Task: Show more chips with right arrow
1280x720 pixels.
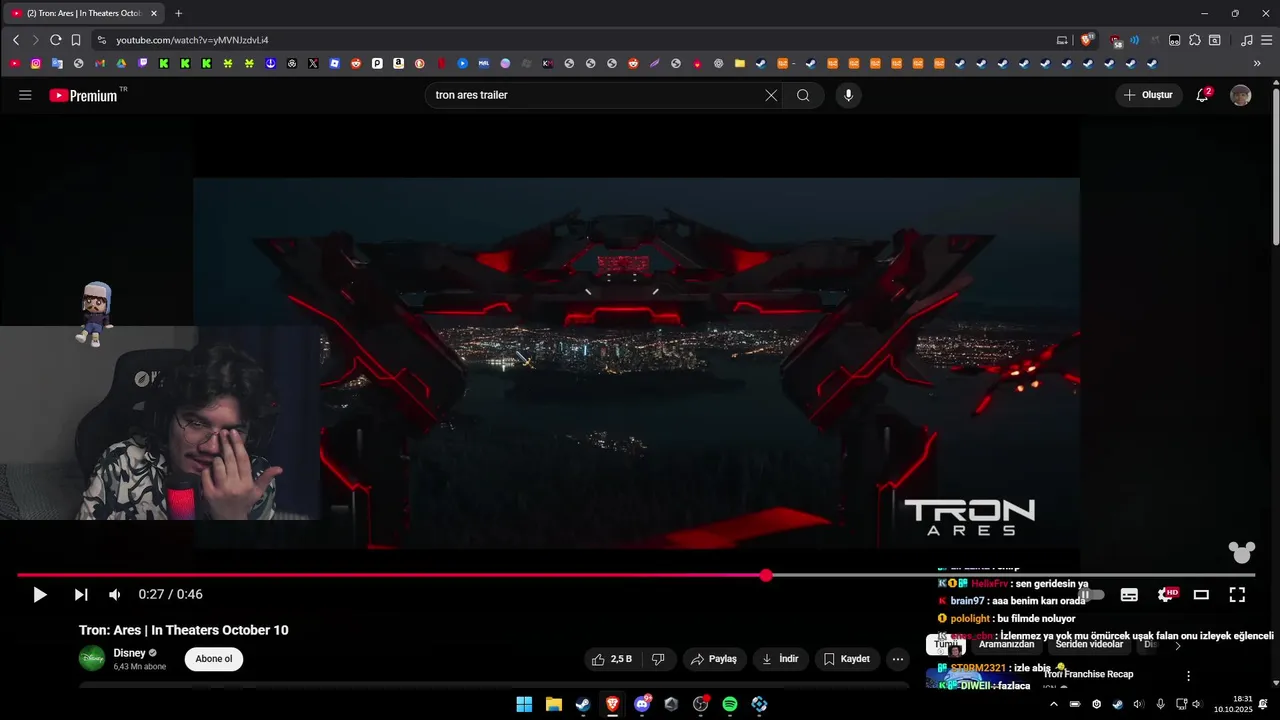Action: pos(1177,646)
